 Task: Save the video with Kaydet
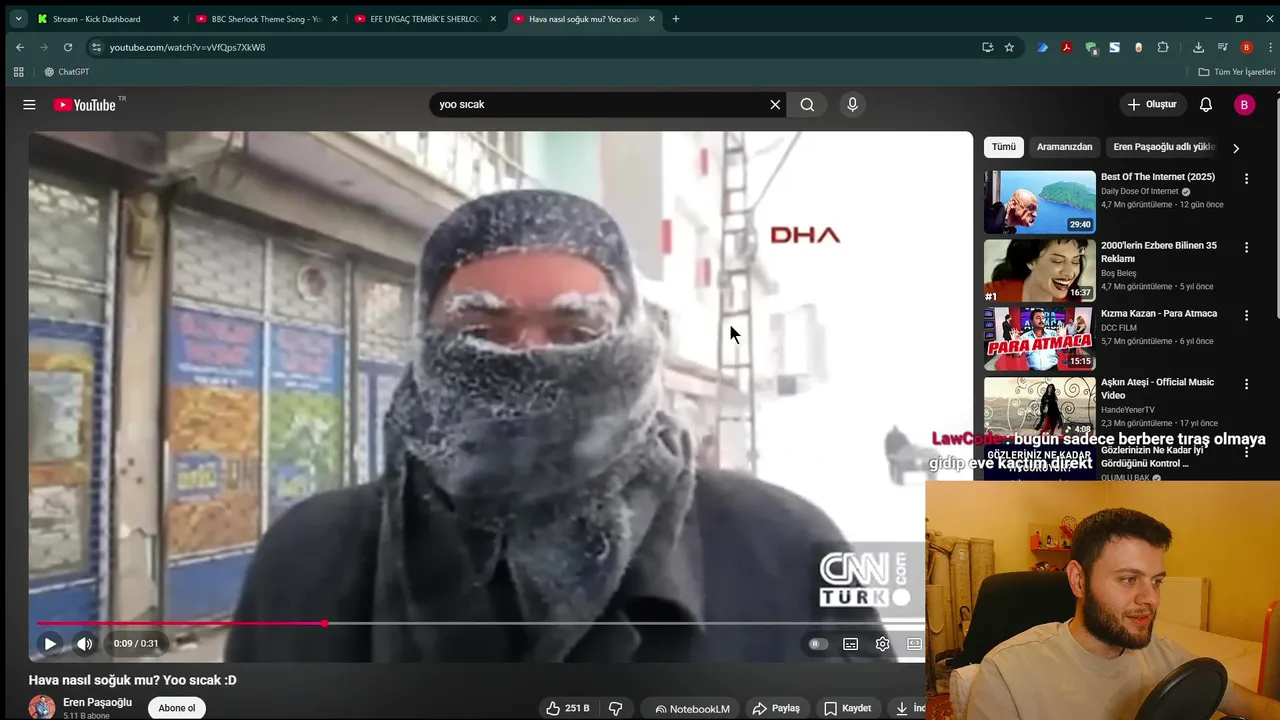click(847, 708)
